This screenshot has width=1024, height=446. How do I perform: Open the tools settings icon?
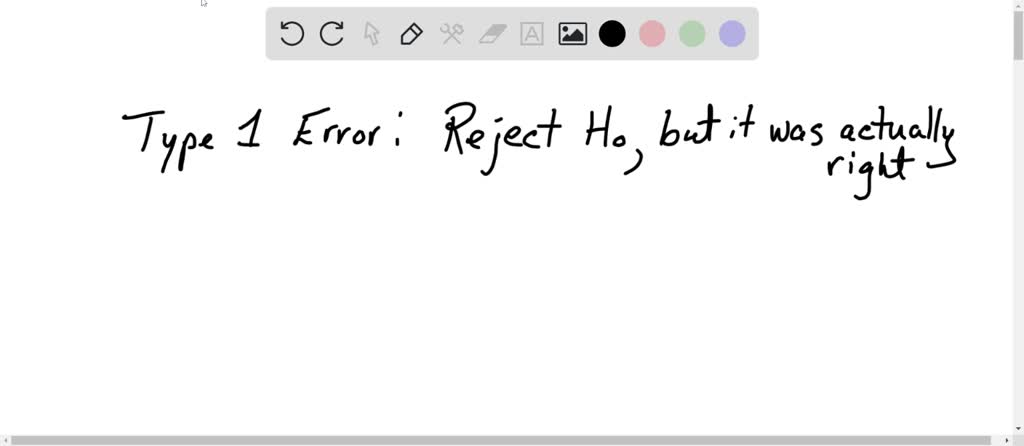pyautogui.click(x=451, y=33)
